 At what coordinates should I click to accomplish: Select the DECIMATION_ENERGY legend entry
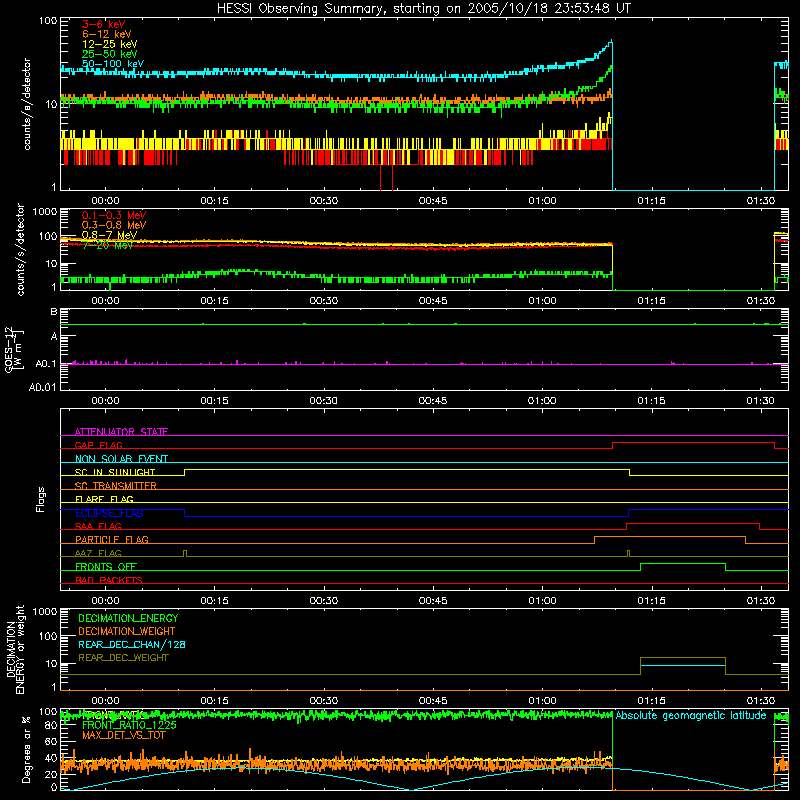(128, 618)
